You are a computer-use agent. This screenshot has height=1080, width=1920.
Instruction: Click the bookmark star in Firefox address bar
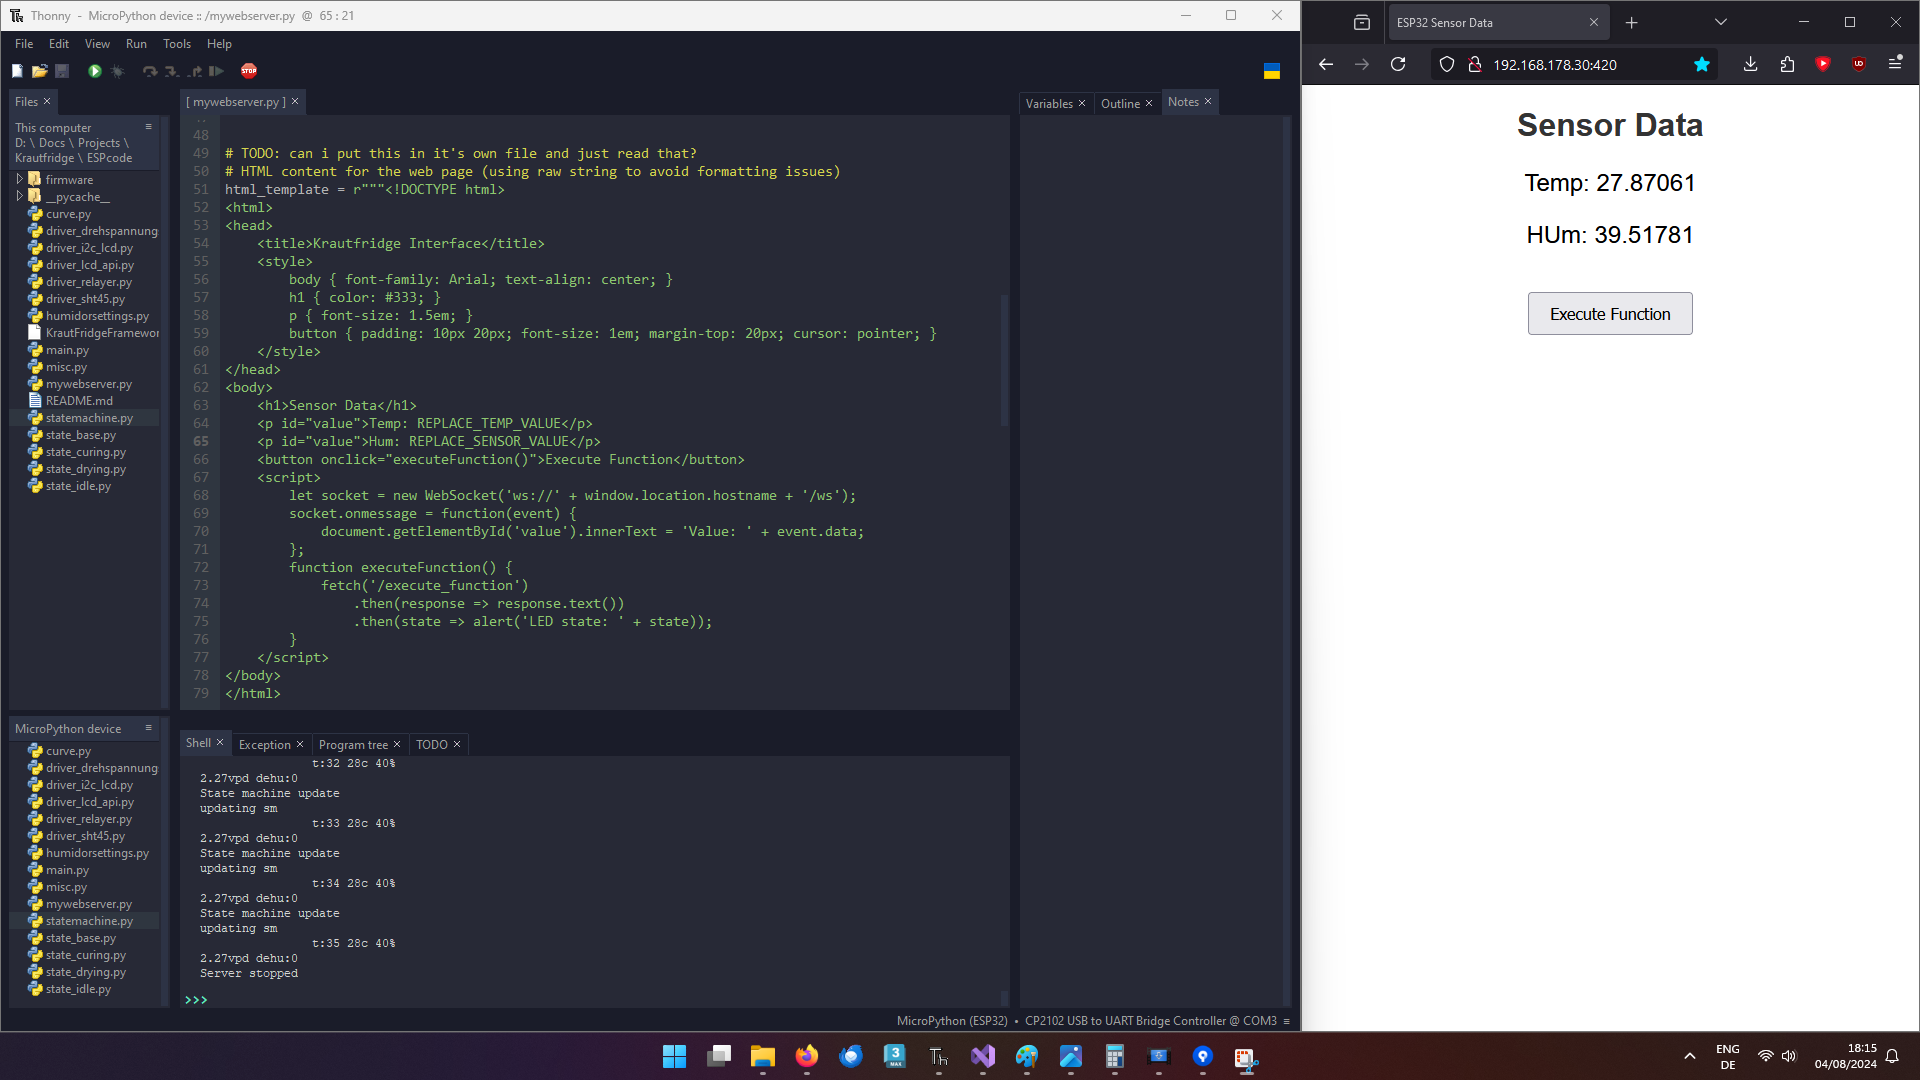click(x=1702, y=64)
